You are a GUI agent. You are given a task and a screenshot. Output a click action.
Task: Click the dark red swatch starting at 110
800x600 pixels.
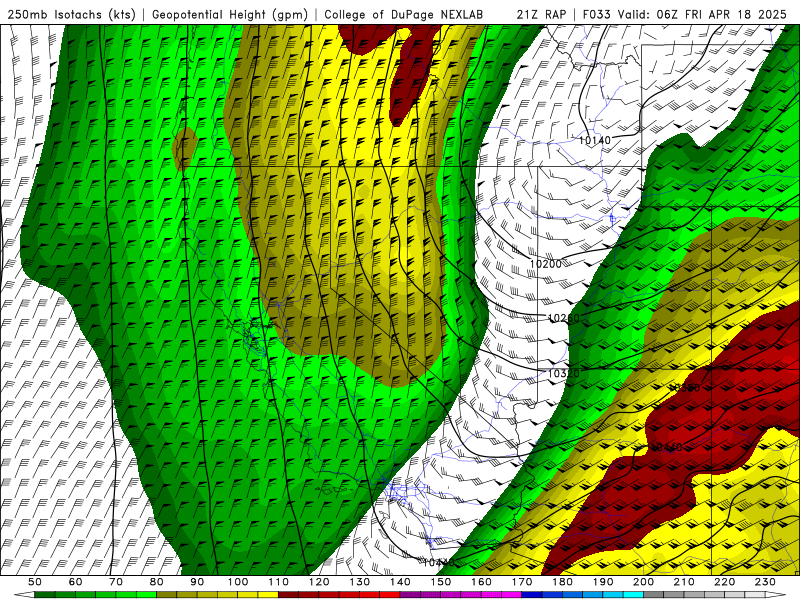(x=288, y=595)
